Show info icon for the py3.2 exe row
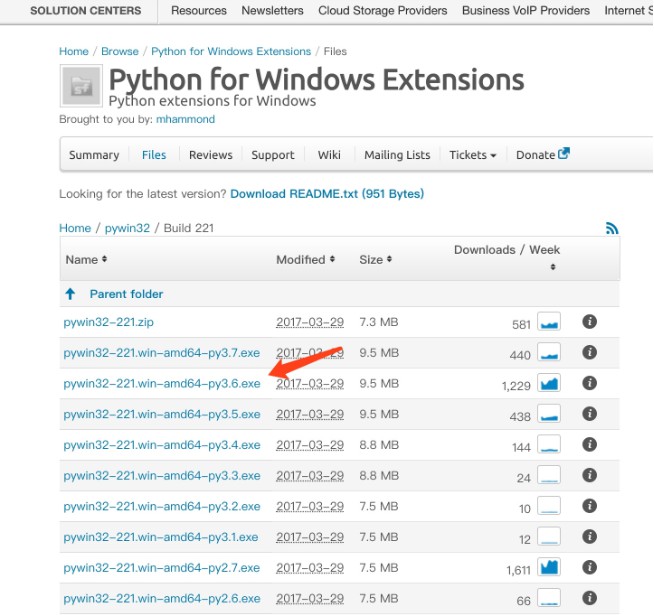The height and width of the screenshot is (615, 654). (x=589, y=506)
